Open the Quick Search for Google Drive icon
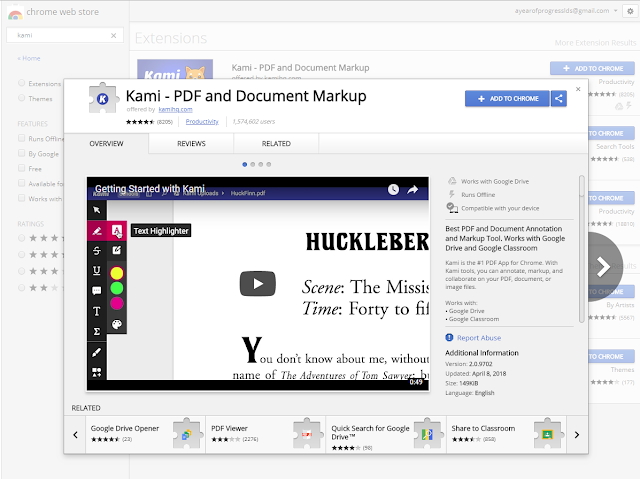Screen dimensions: 640x479 tap(427, 434)
